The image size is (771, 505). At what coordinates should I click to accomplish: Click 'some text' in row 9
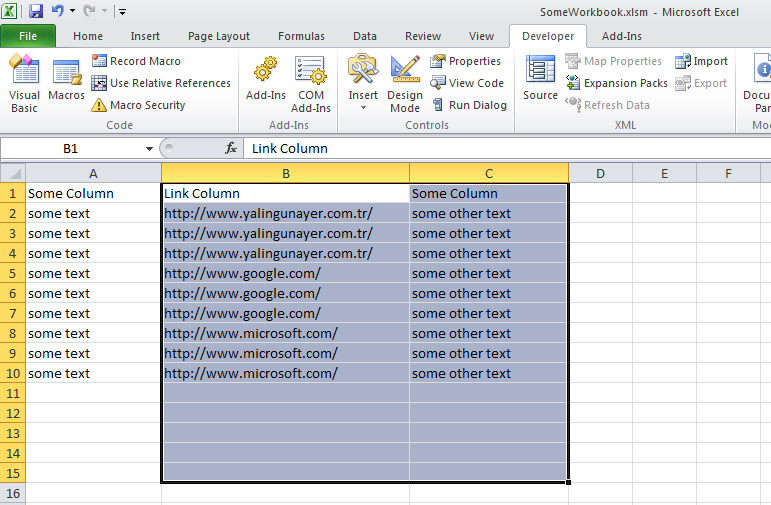(59, 354)
